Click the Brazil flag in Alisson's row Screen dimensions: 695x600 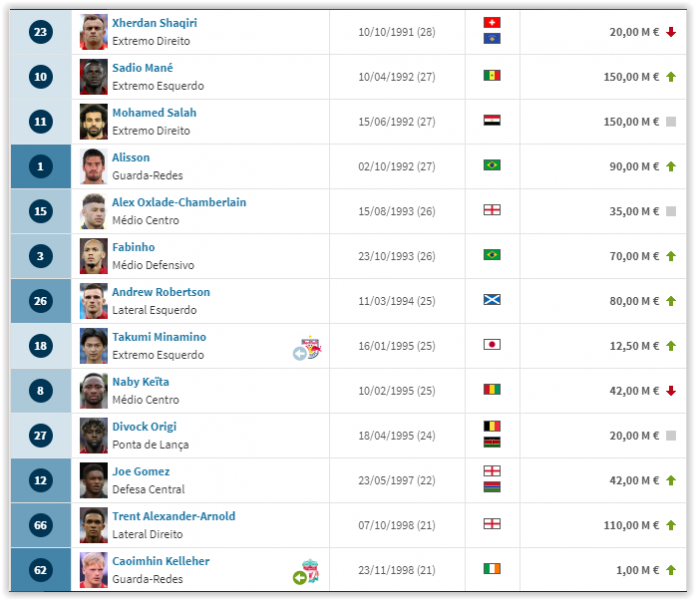click(x=492, y=166)
